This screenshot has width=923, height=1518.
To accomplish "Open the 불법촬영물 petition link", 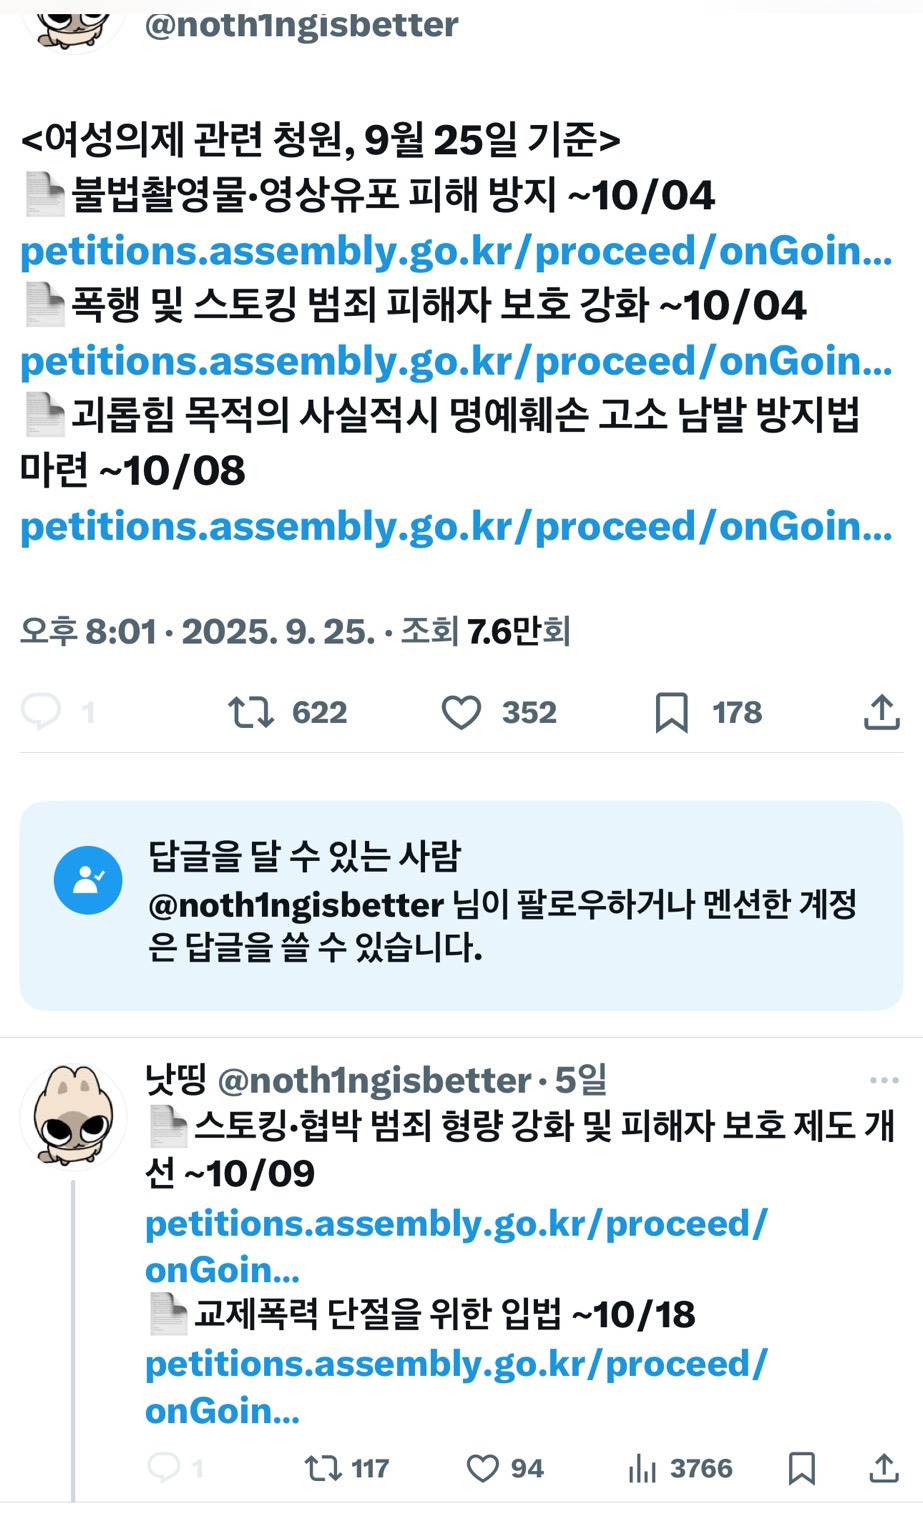I will pyautogui.click(x=455, y=251).
